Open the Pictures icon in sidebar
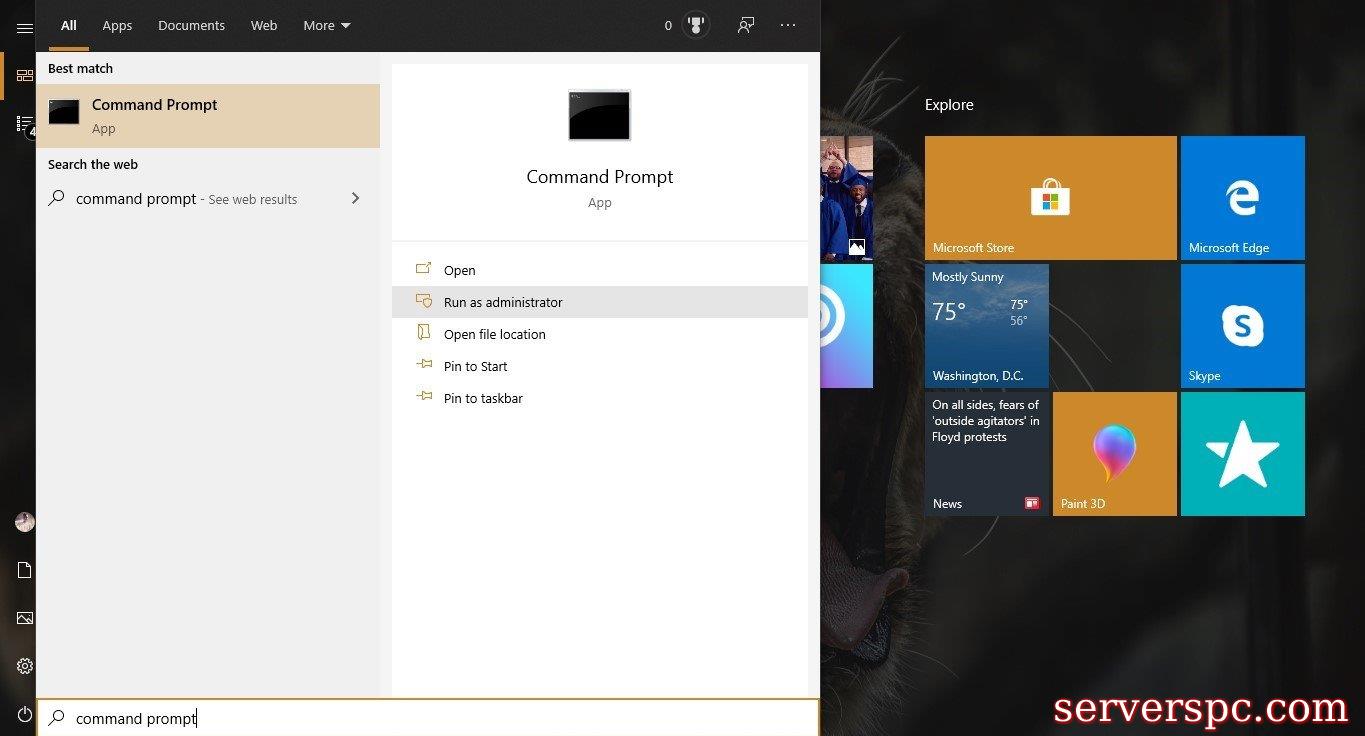The height and width of the screenshot is (736, 1365). click(25, 618)
